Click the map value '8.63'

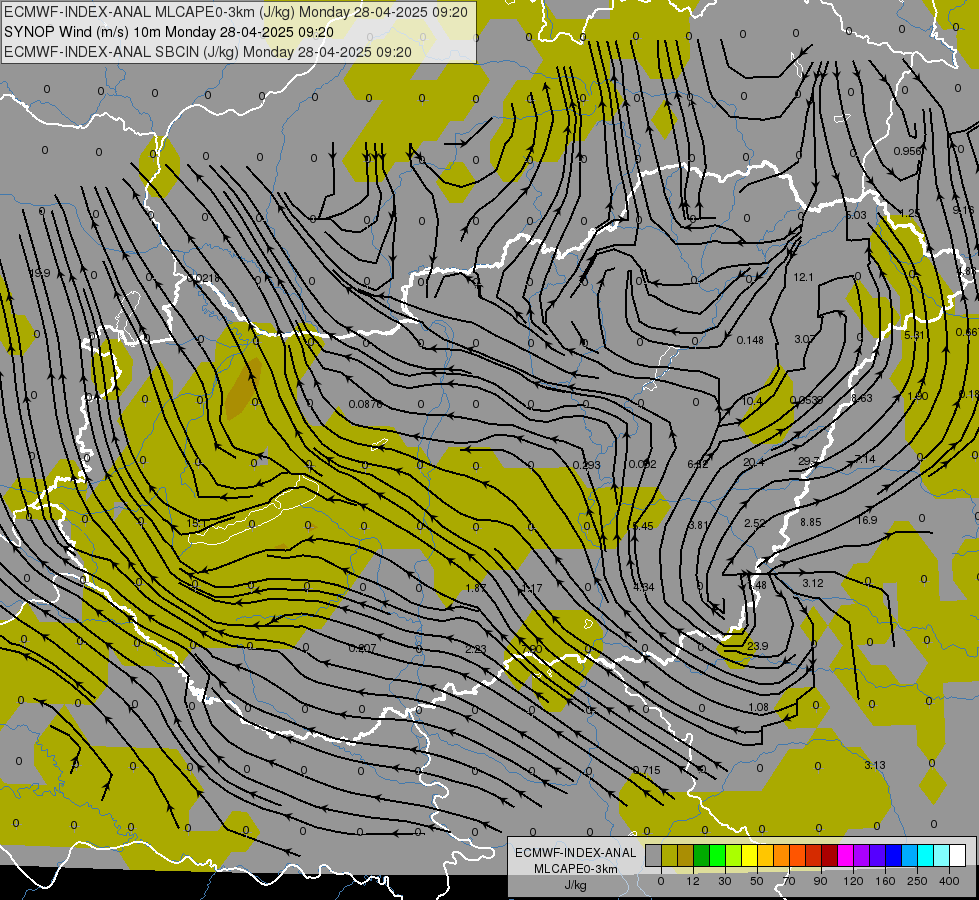[x=862, y=398]
